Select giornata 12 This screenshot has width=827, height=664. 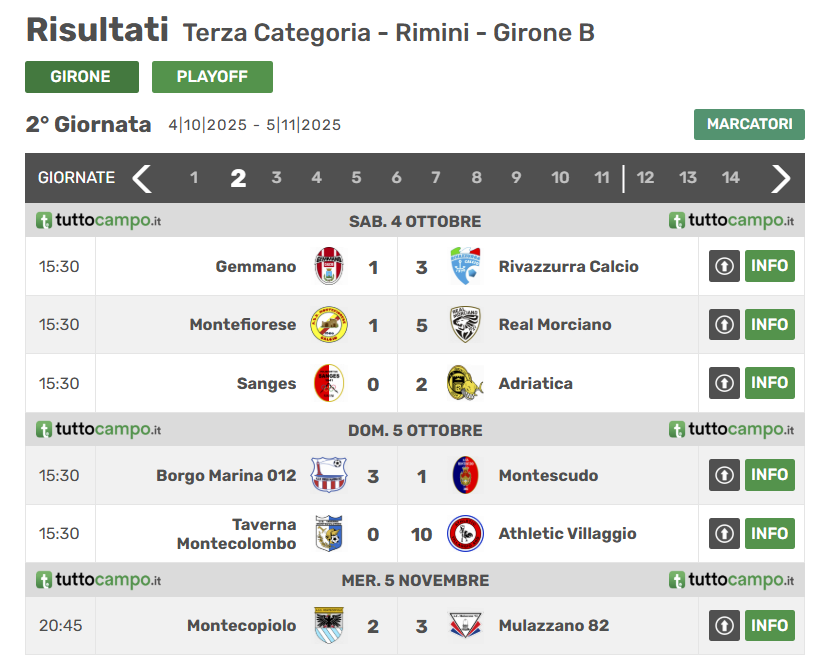pos(645,178)
